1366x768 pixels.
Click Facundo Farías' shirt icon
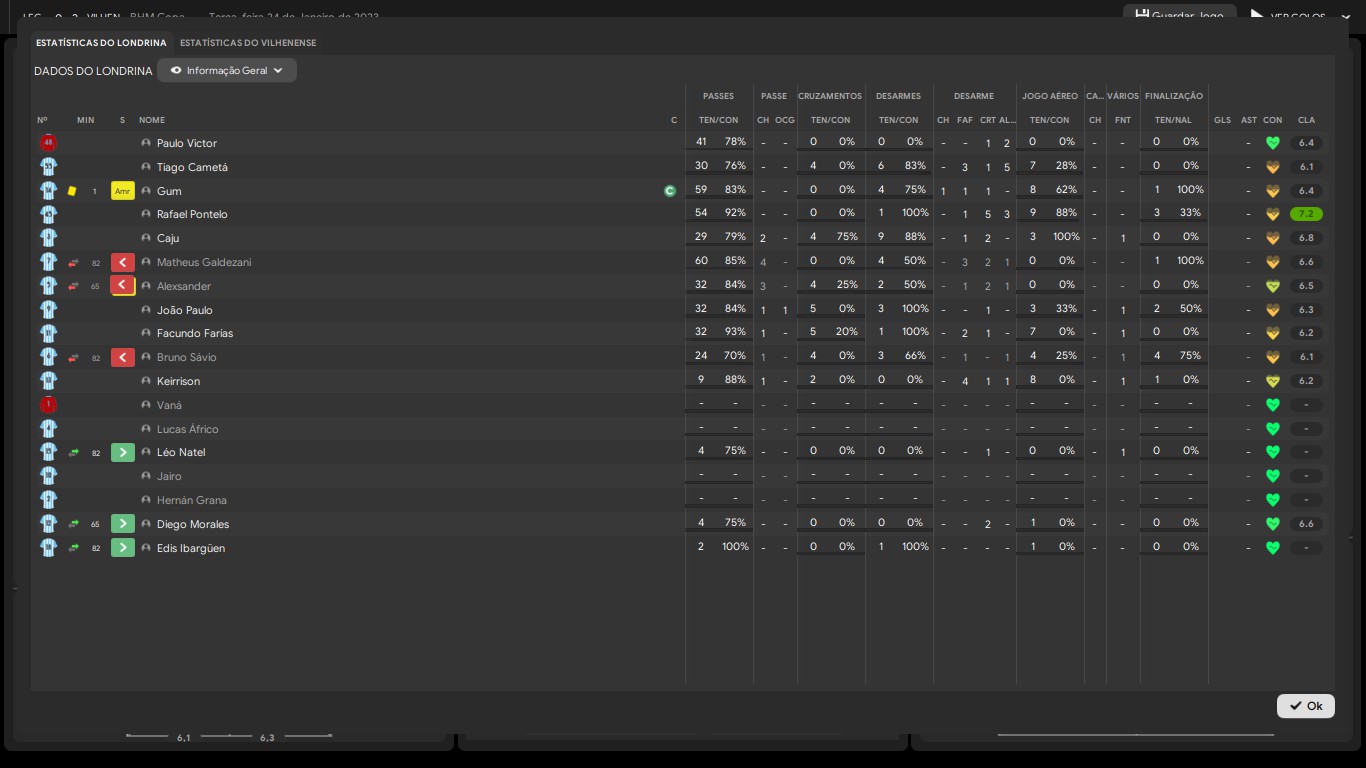pyautogui.click(x=48, y=333)
